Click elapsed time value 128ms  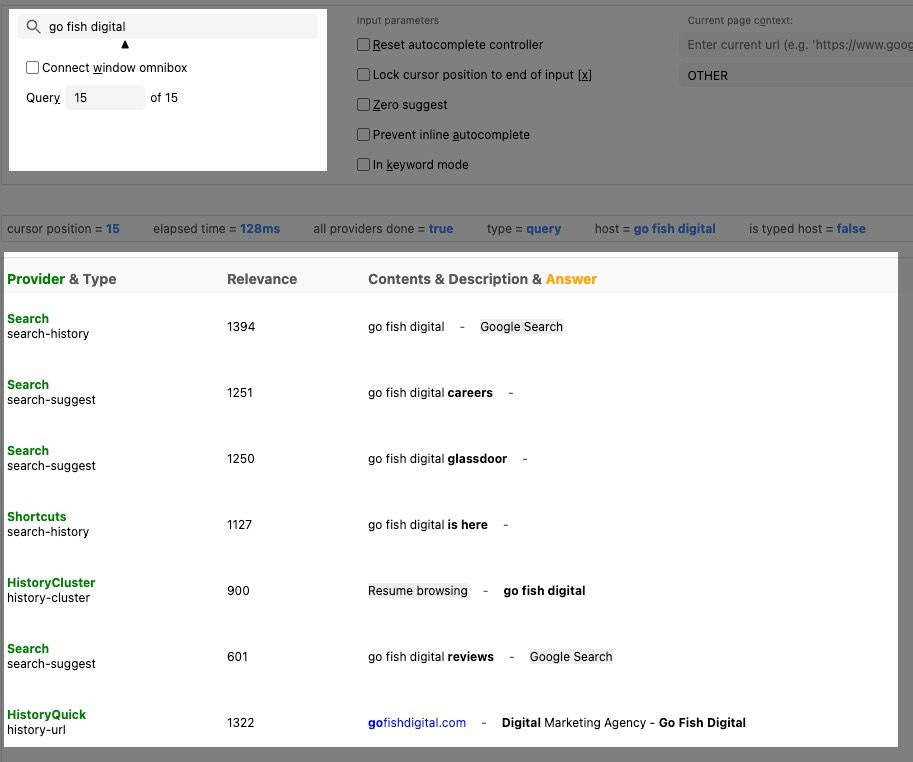pos(260,229)
